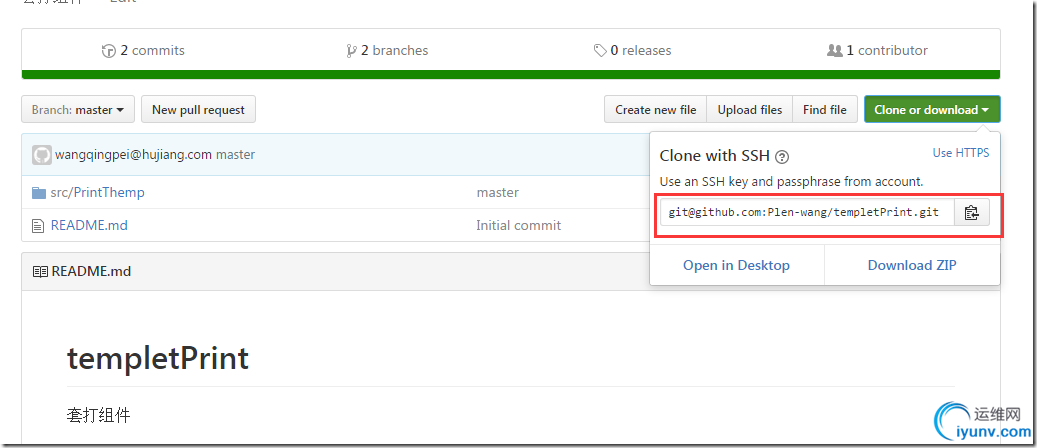
Task: Click Download ZIP
Action: tap(912, 265)
